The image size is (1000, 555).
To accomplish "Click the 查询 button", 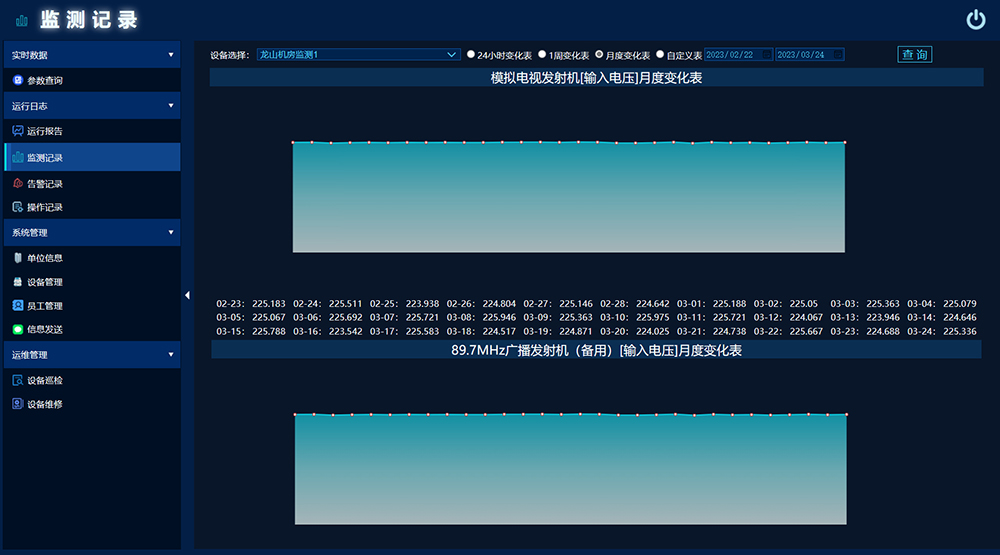I will point(915,55).
